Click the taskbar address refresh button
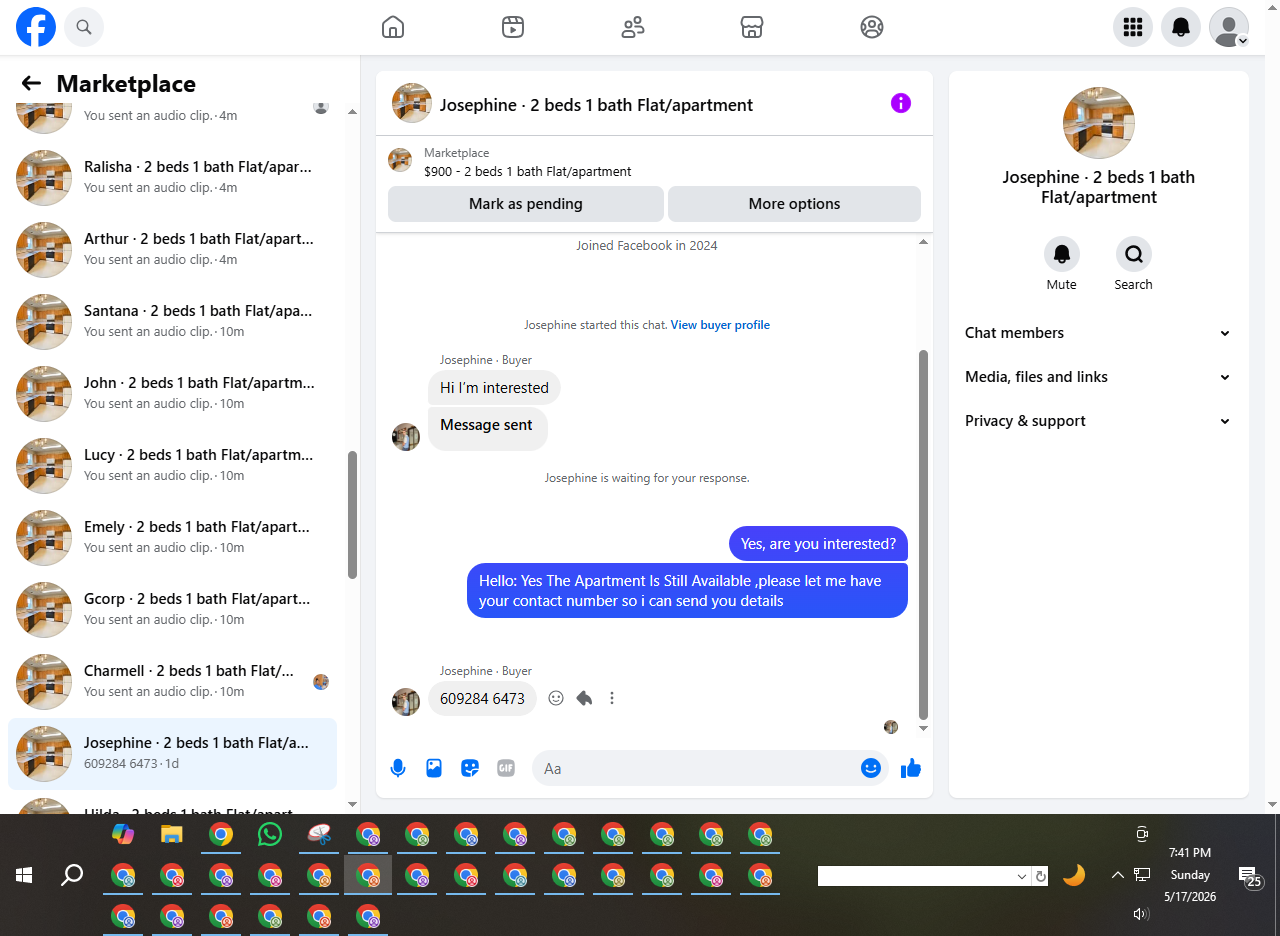1280x936 pixels. click(x=1041, y=876)
